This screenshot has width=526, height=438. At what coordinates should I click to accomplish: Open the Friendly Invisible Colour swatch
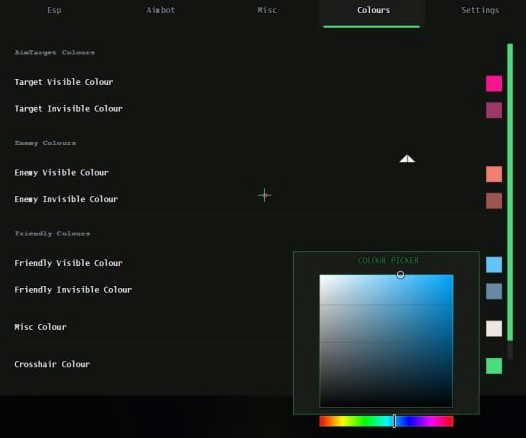(494, 291)
